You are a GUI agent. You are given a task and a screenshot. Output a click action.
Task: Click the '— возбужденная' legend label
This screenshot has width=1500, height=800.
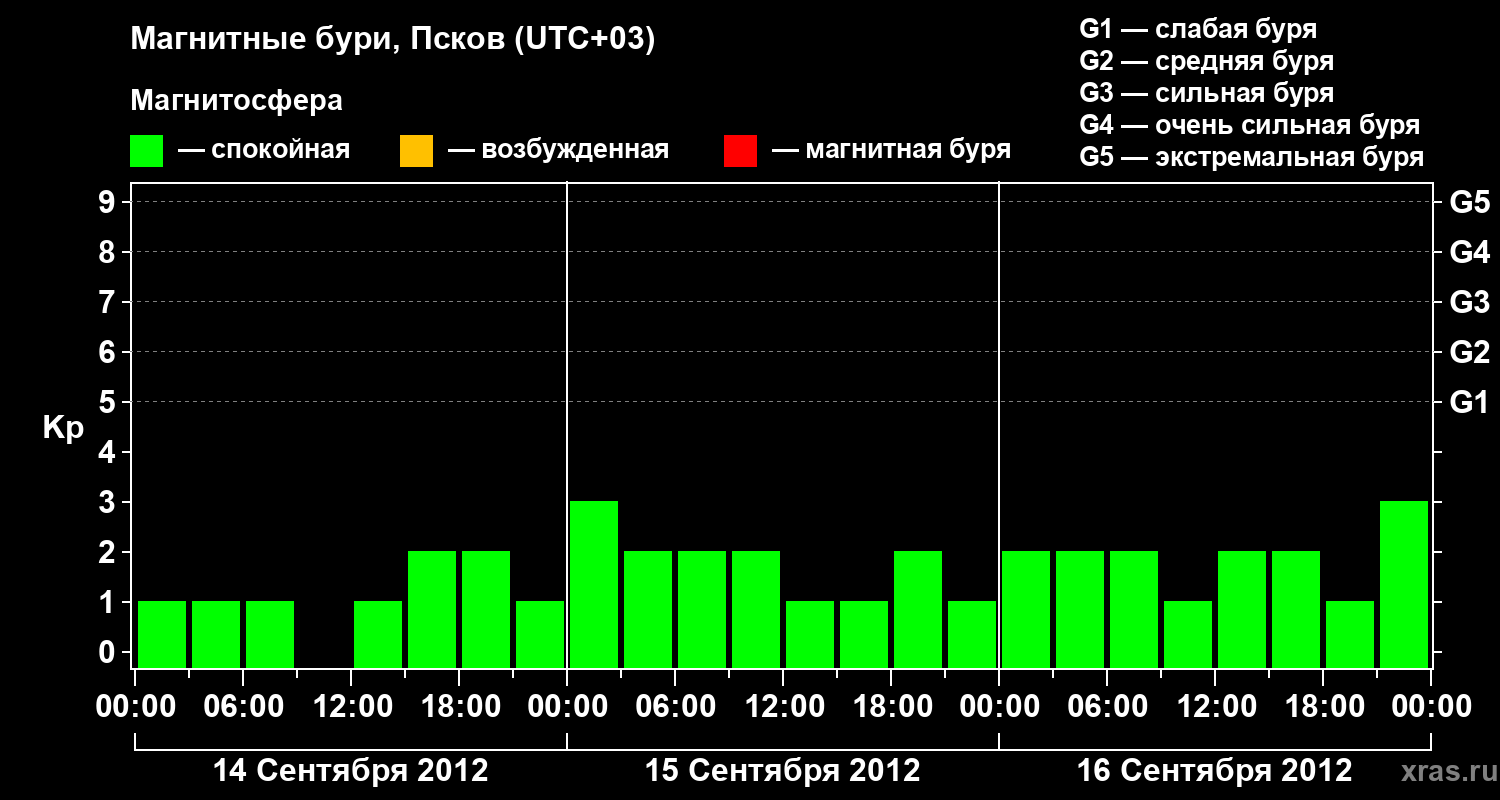pos(558,150)
